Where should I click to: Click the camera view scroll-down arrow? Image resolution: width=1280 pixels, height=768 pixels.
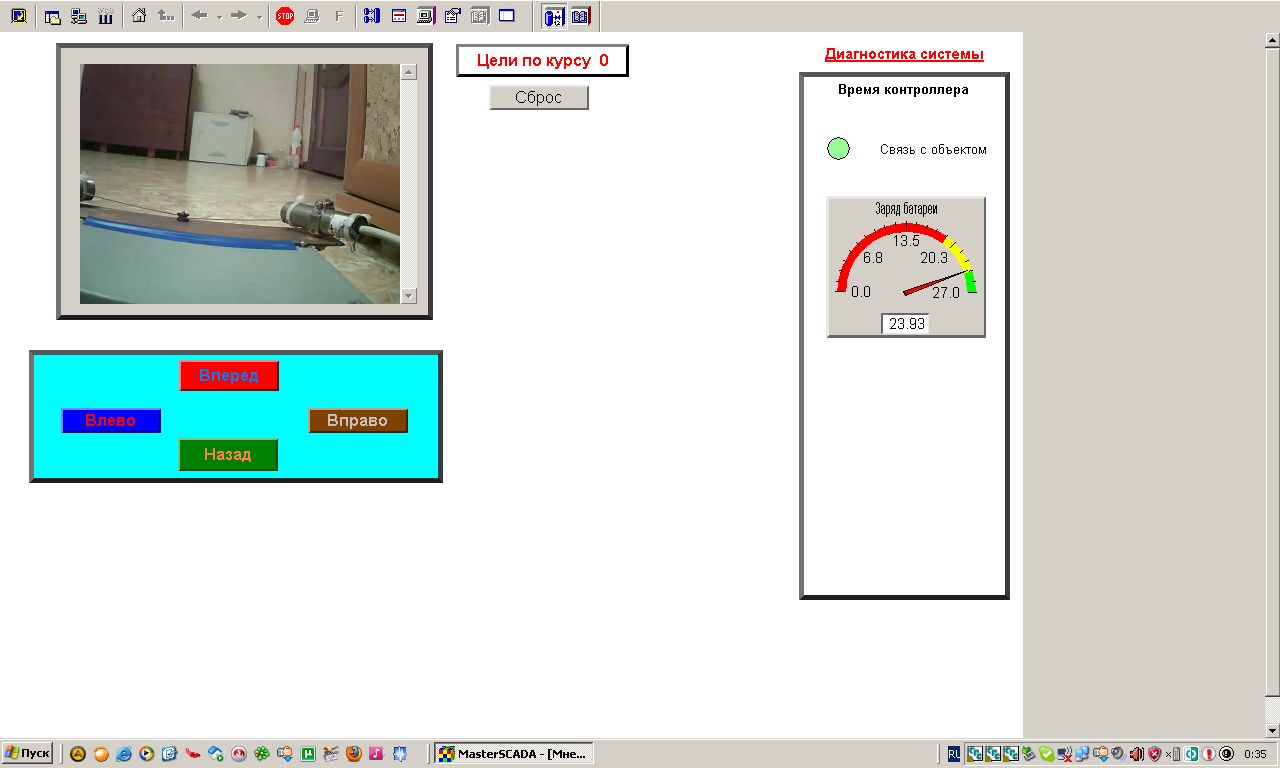coord(408,295)
